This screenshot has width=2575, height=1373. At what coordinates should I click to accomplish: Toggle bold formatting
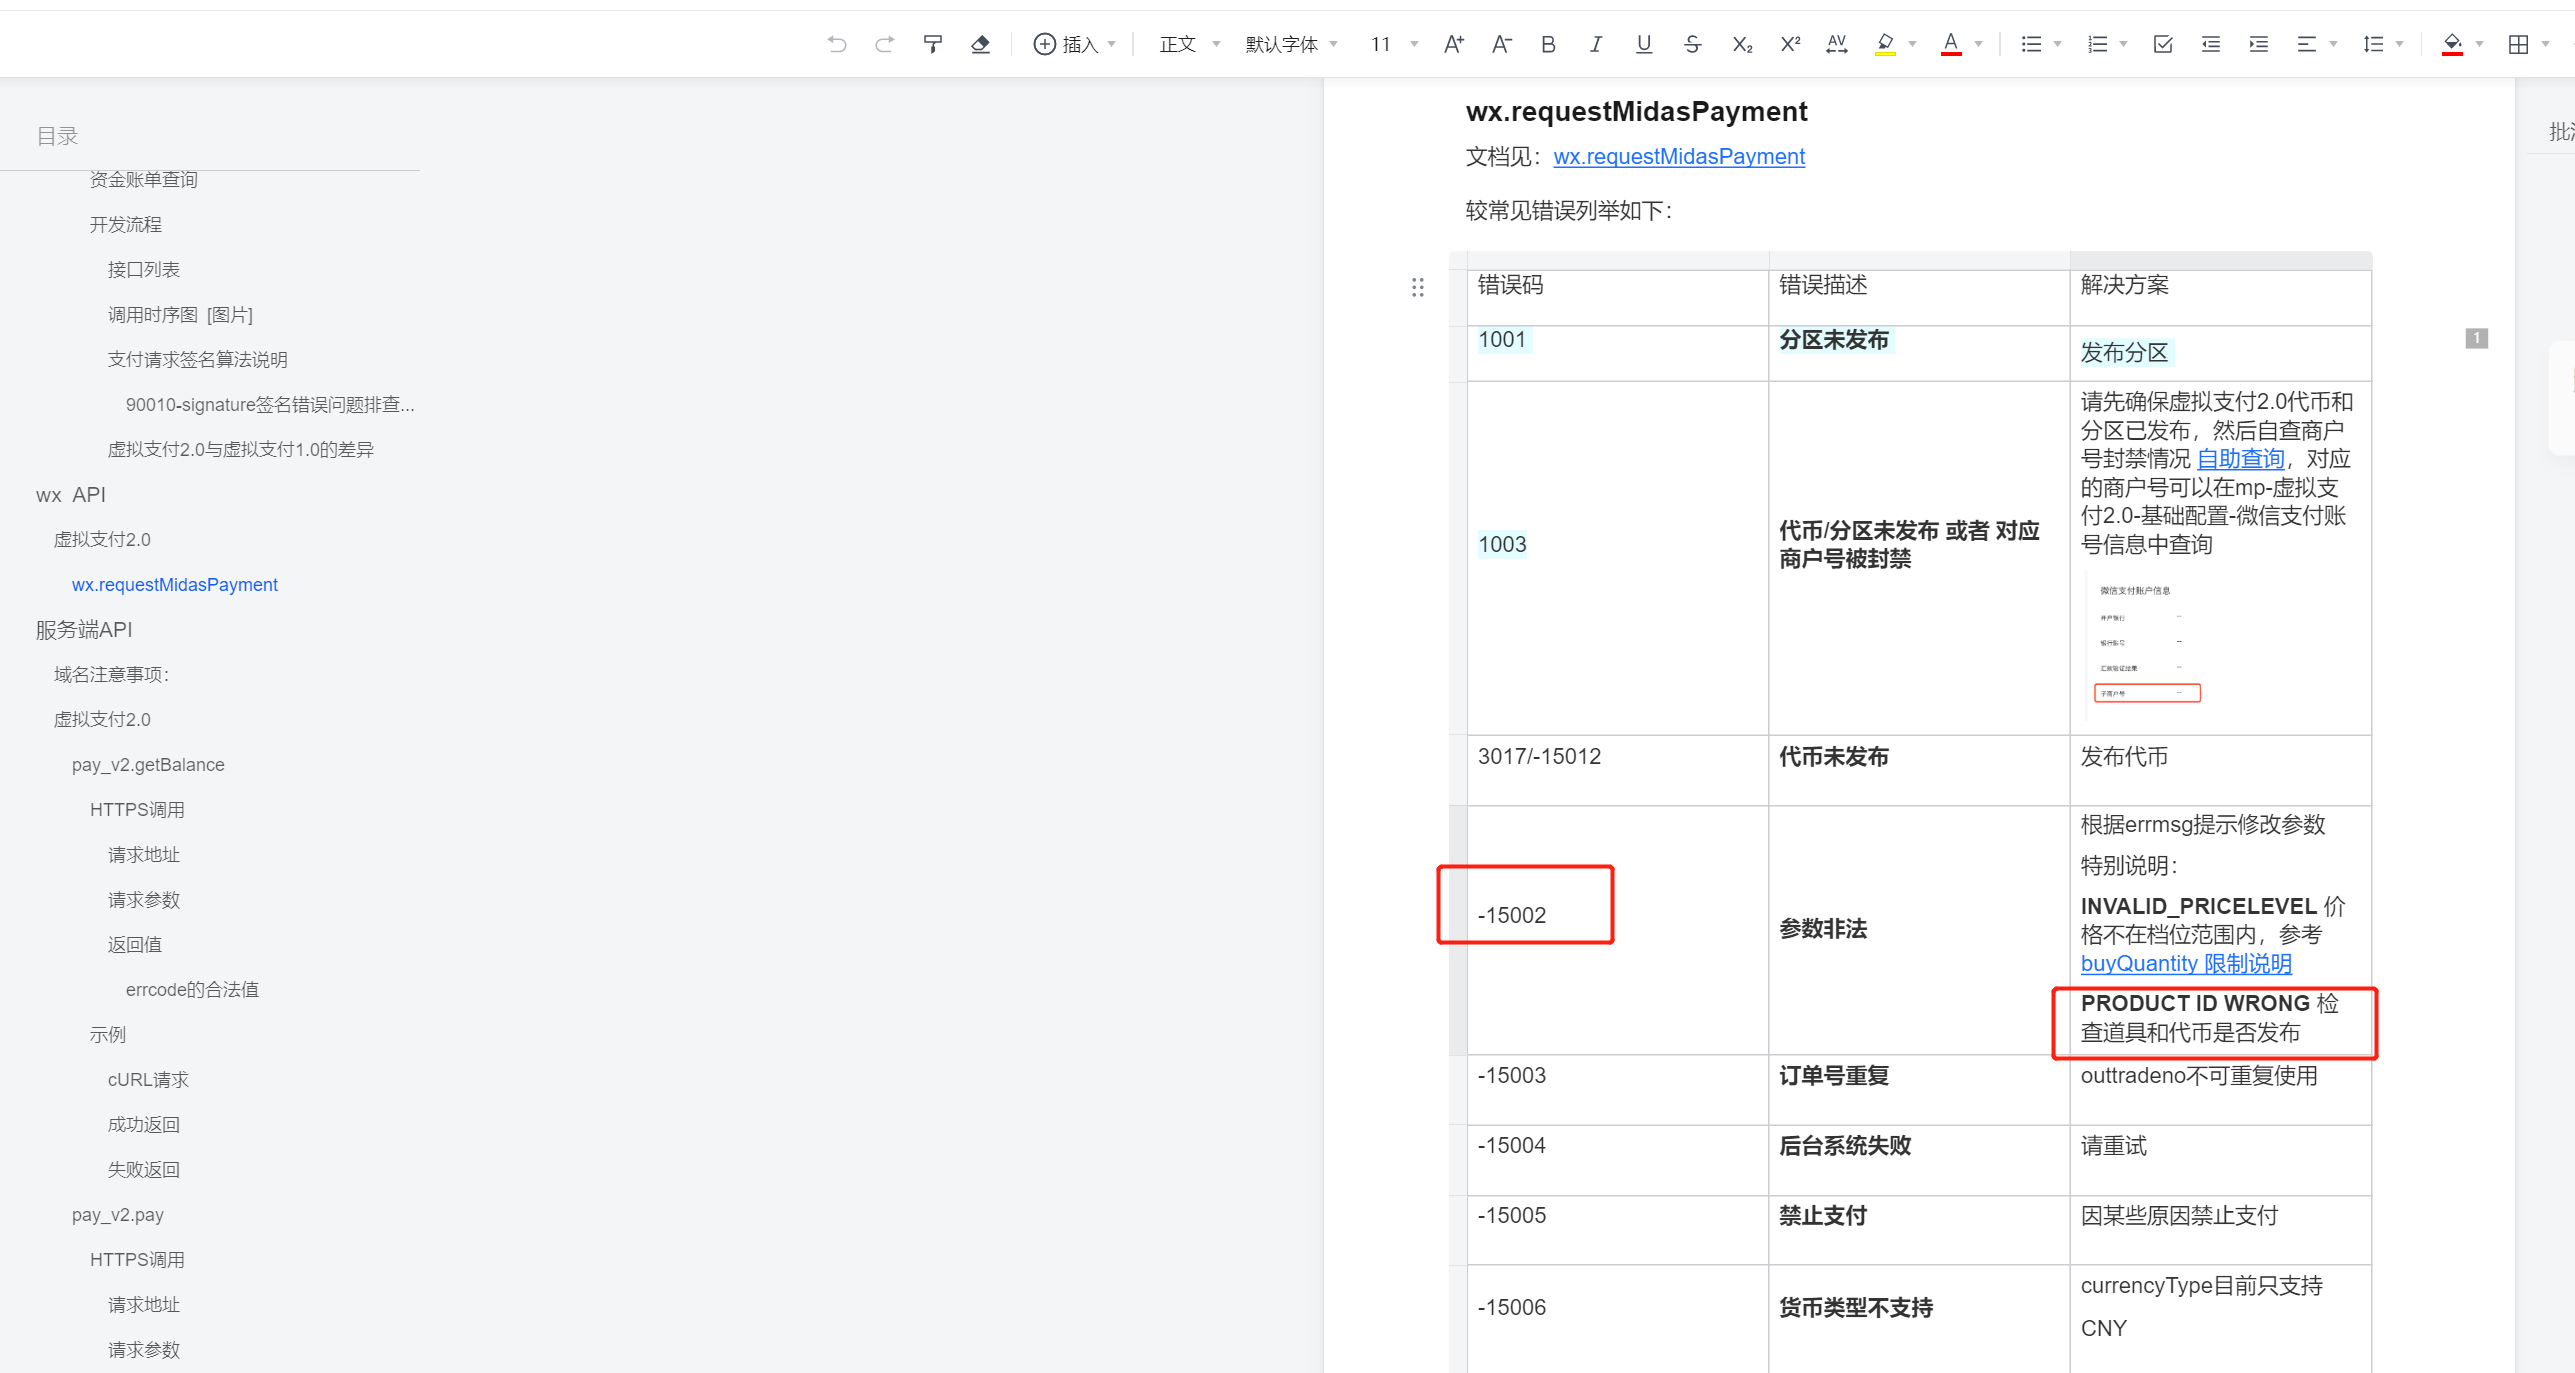(x=1548, y=44)
